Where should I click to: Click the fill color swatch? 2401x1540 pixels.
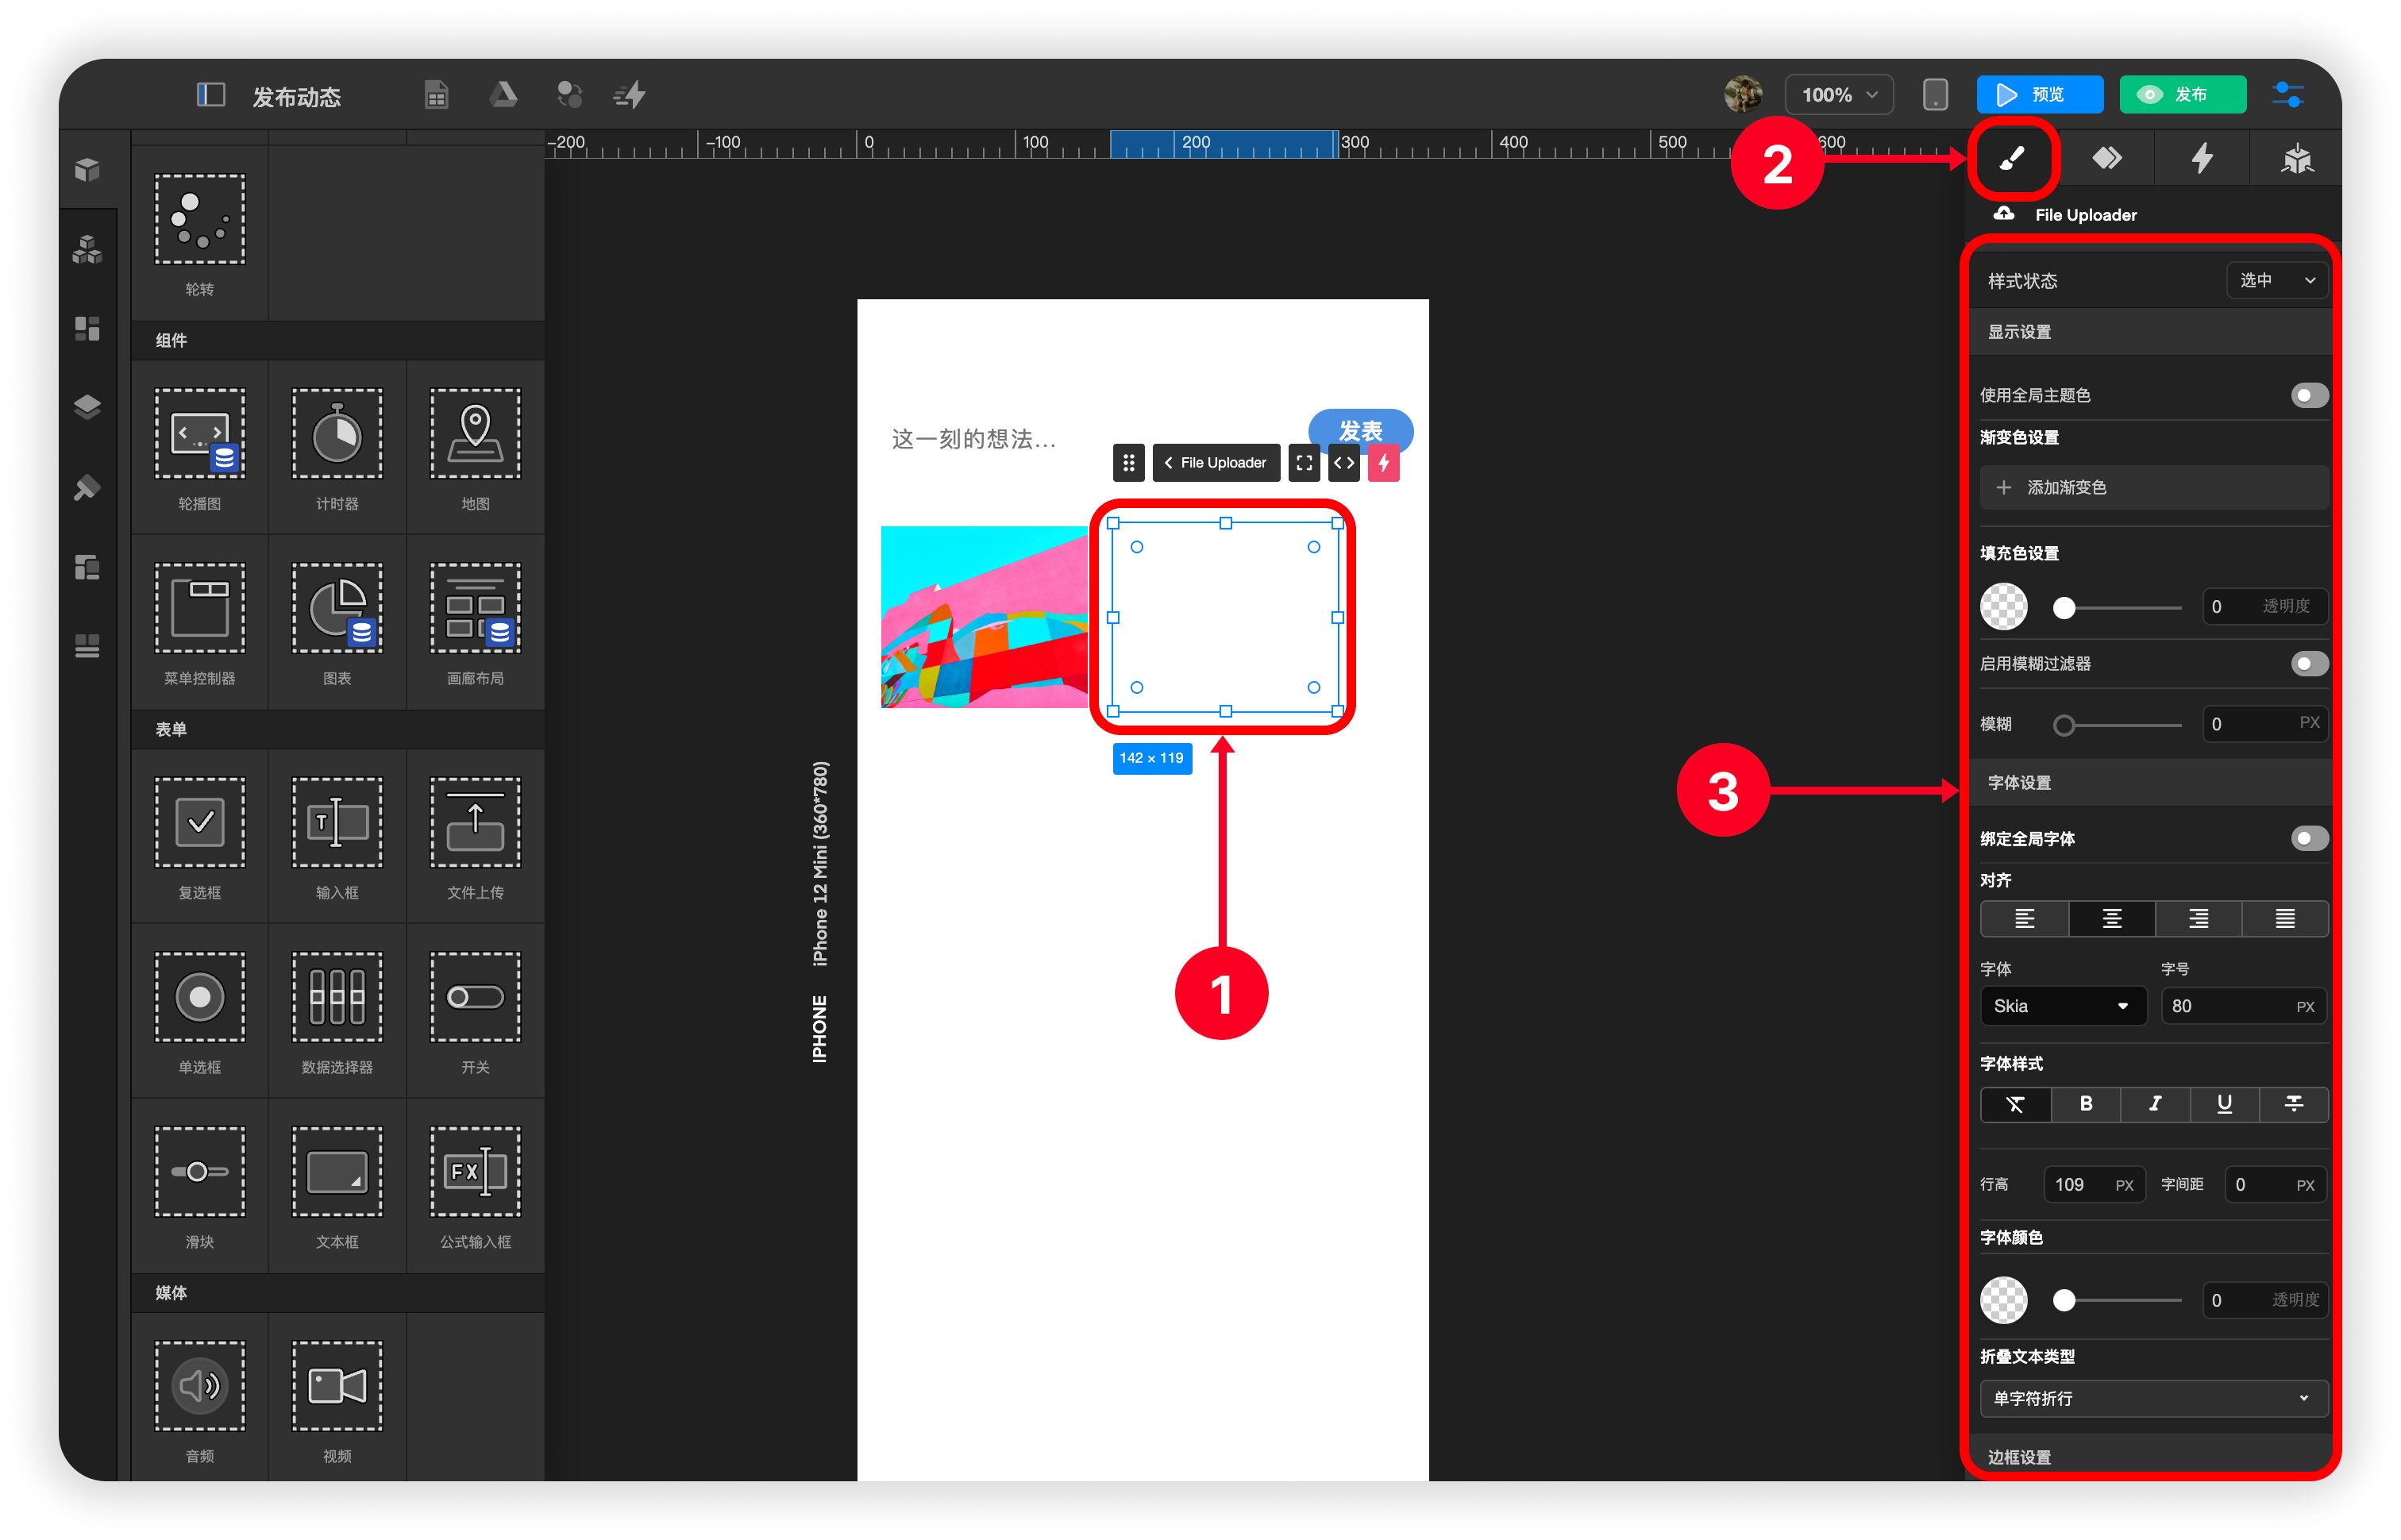click(x=2004, y=606)
